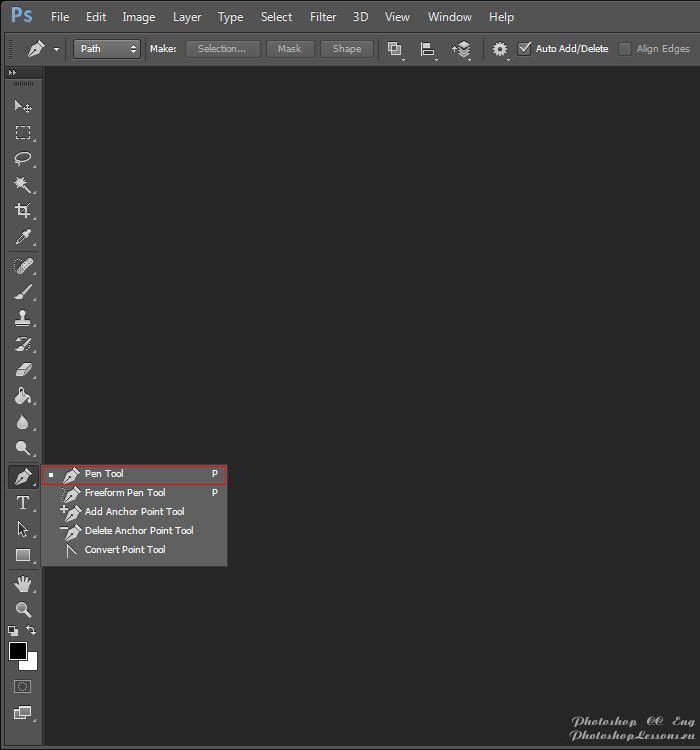Open the gear path options dropdown
This screenshot has height=750, width=700.
coord(501,49)
